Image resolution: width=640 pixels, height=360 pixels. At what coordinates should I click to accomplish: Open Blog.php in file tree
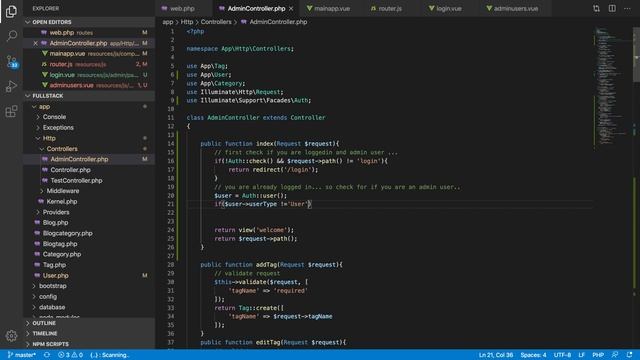89,223
